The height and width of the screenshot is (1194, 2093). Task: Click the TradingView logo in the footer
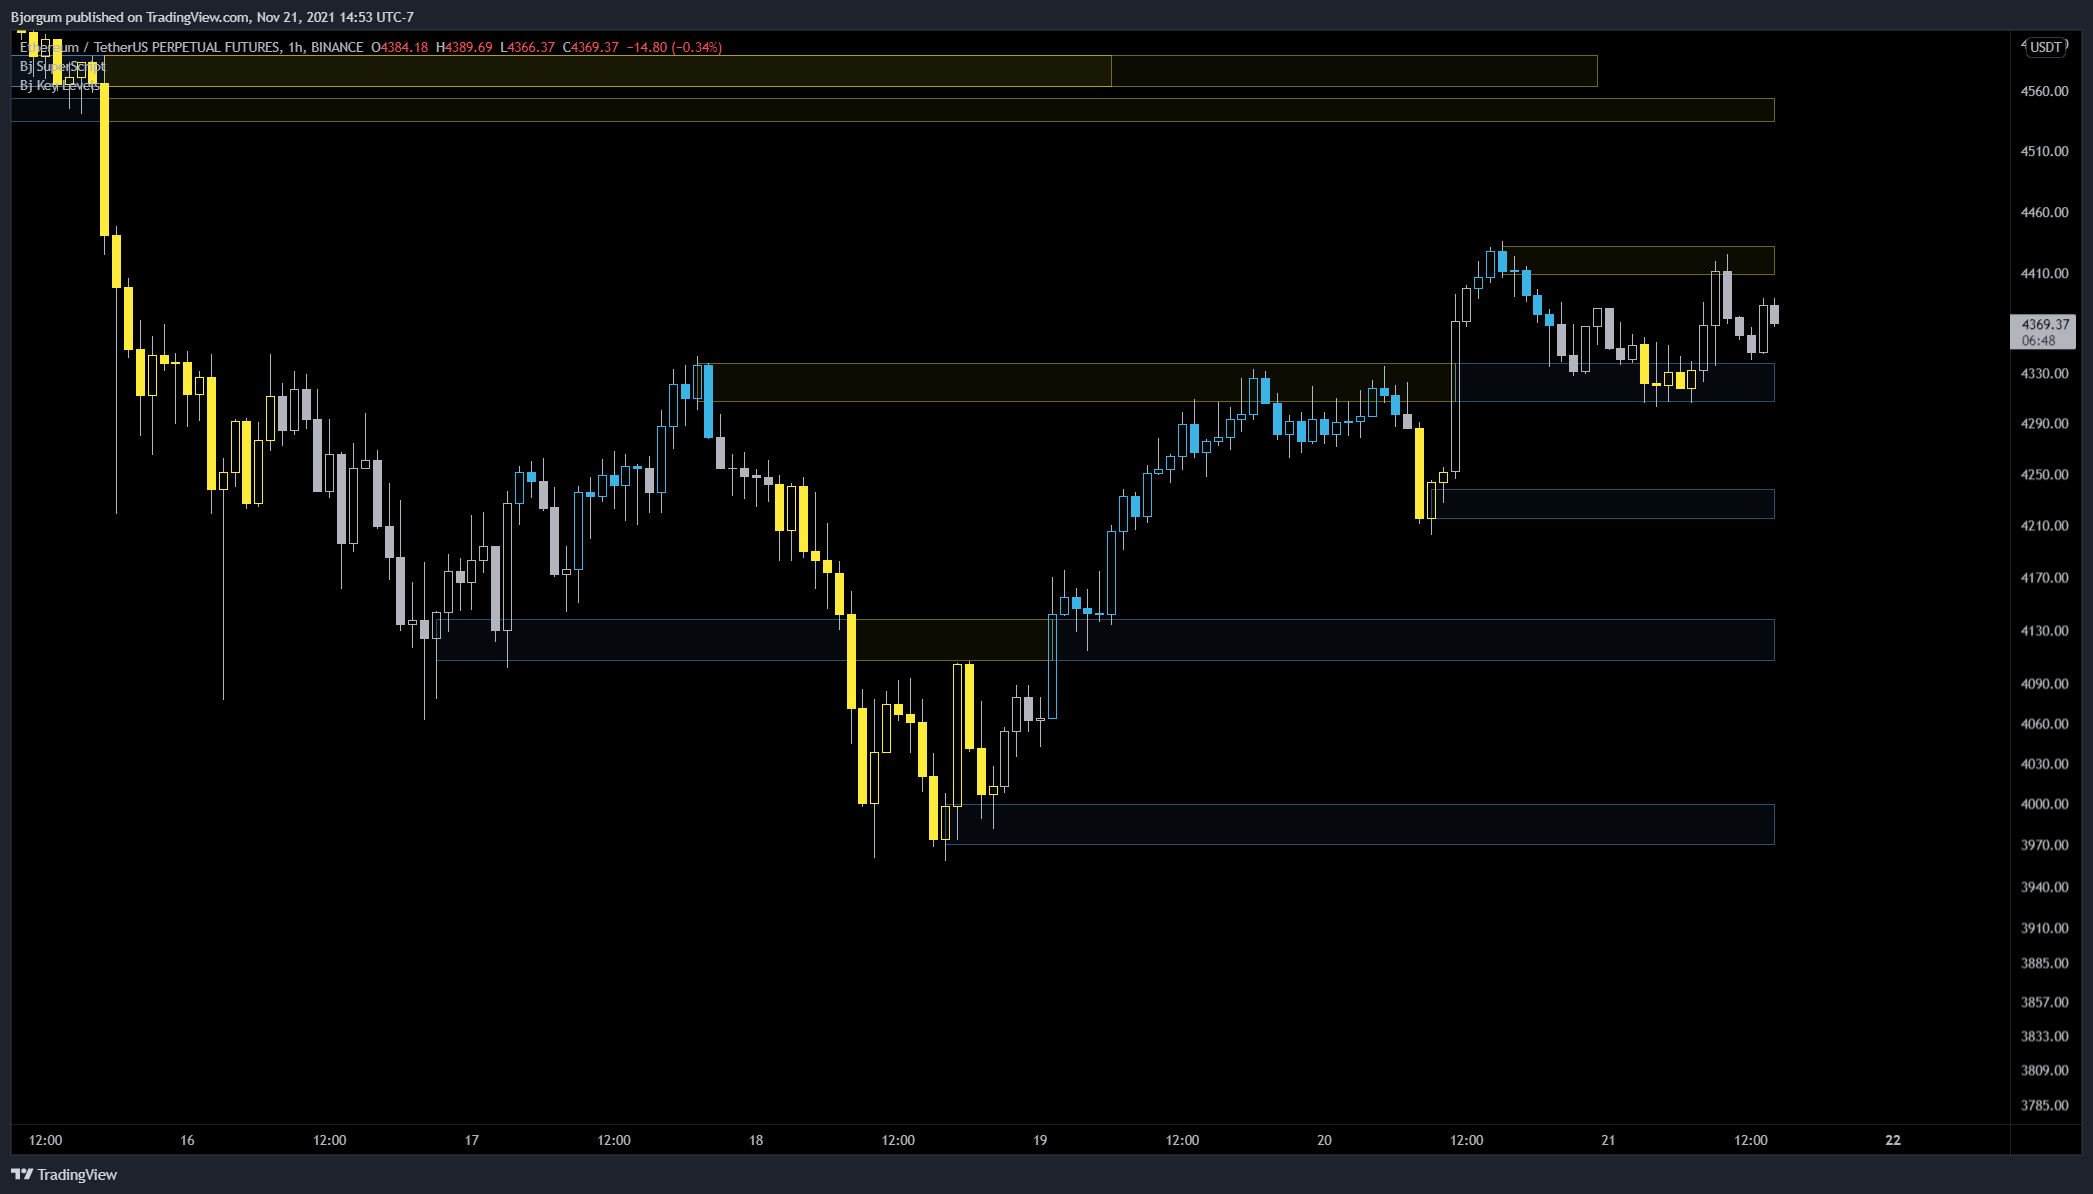point(64,1174)
